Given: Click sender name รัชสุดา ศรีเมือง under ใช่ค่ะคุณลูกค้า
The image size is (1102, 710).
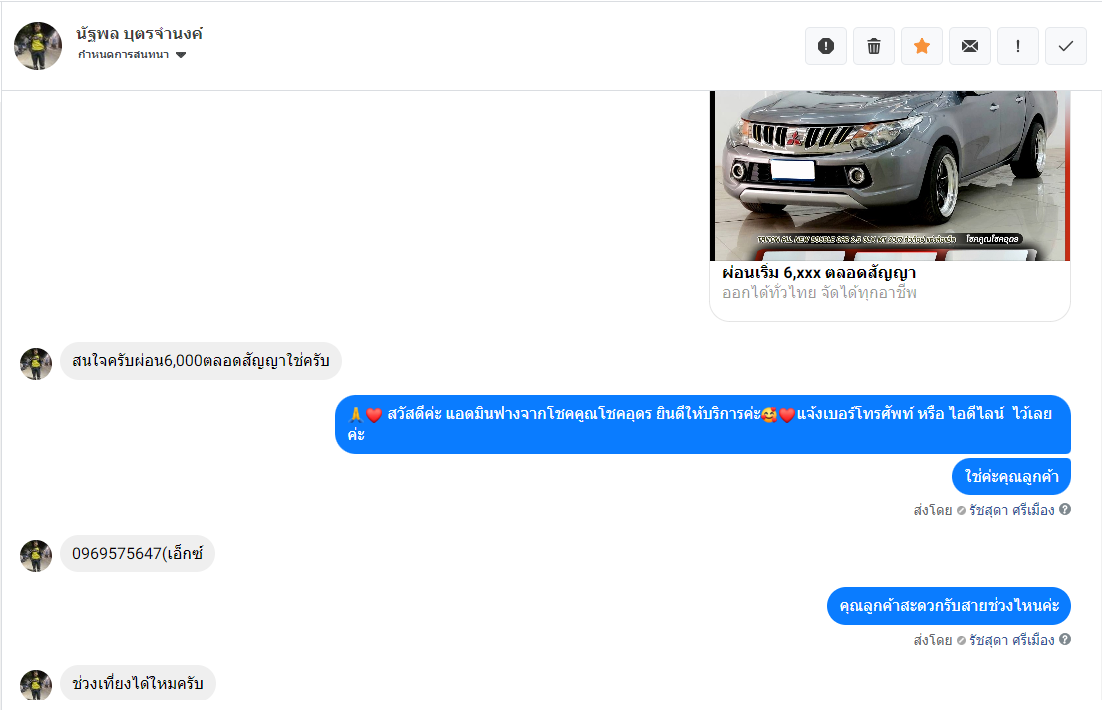Looking at the screenshot, I should tap(1011, 510).
